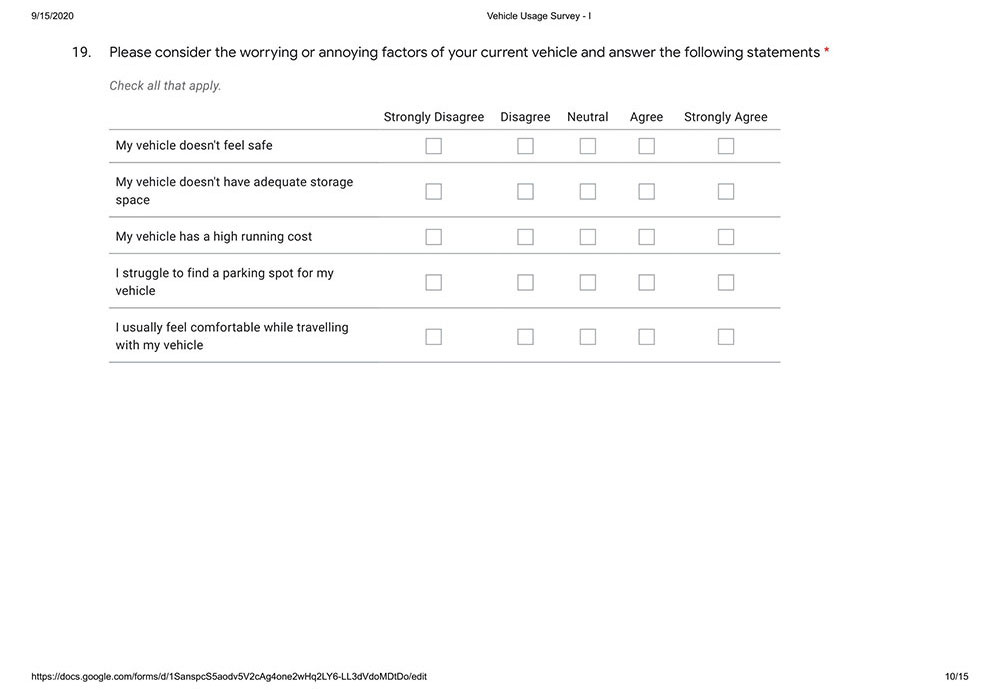Tick Neutral for inadequate storage space
This screenshot has width=1000, height=692.
click(587, 191)
